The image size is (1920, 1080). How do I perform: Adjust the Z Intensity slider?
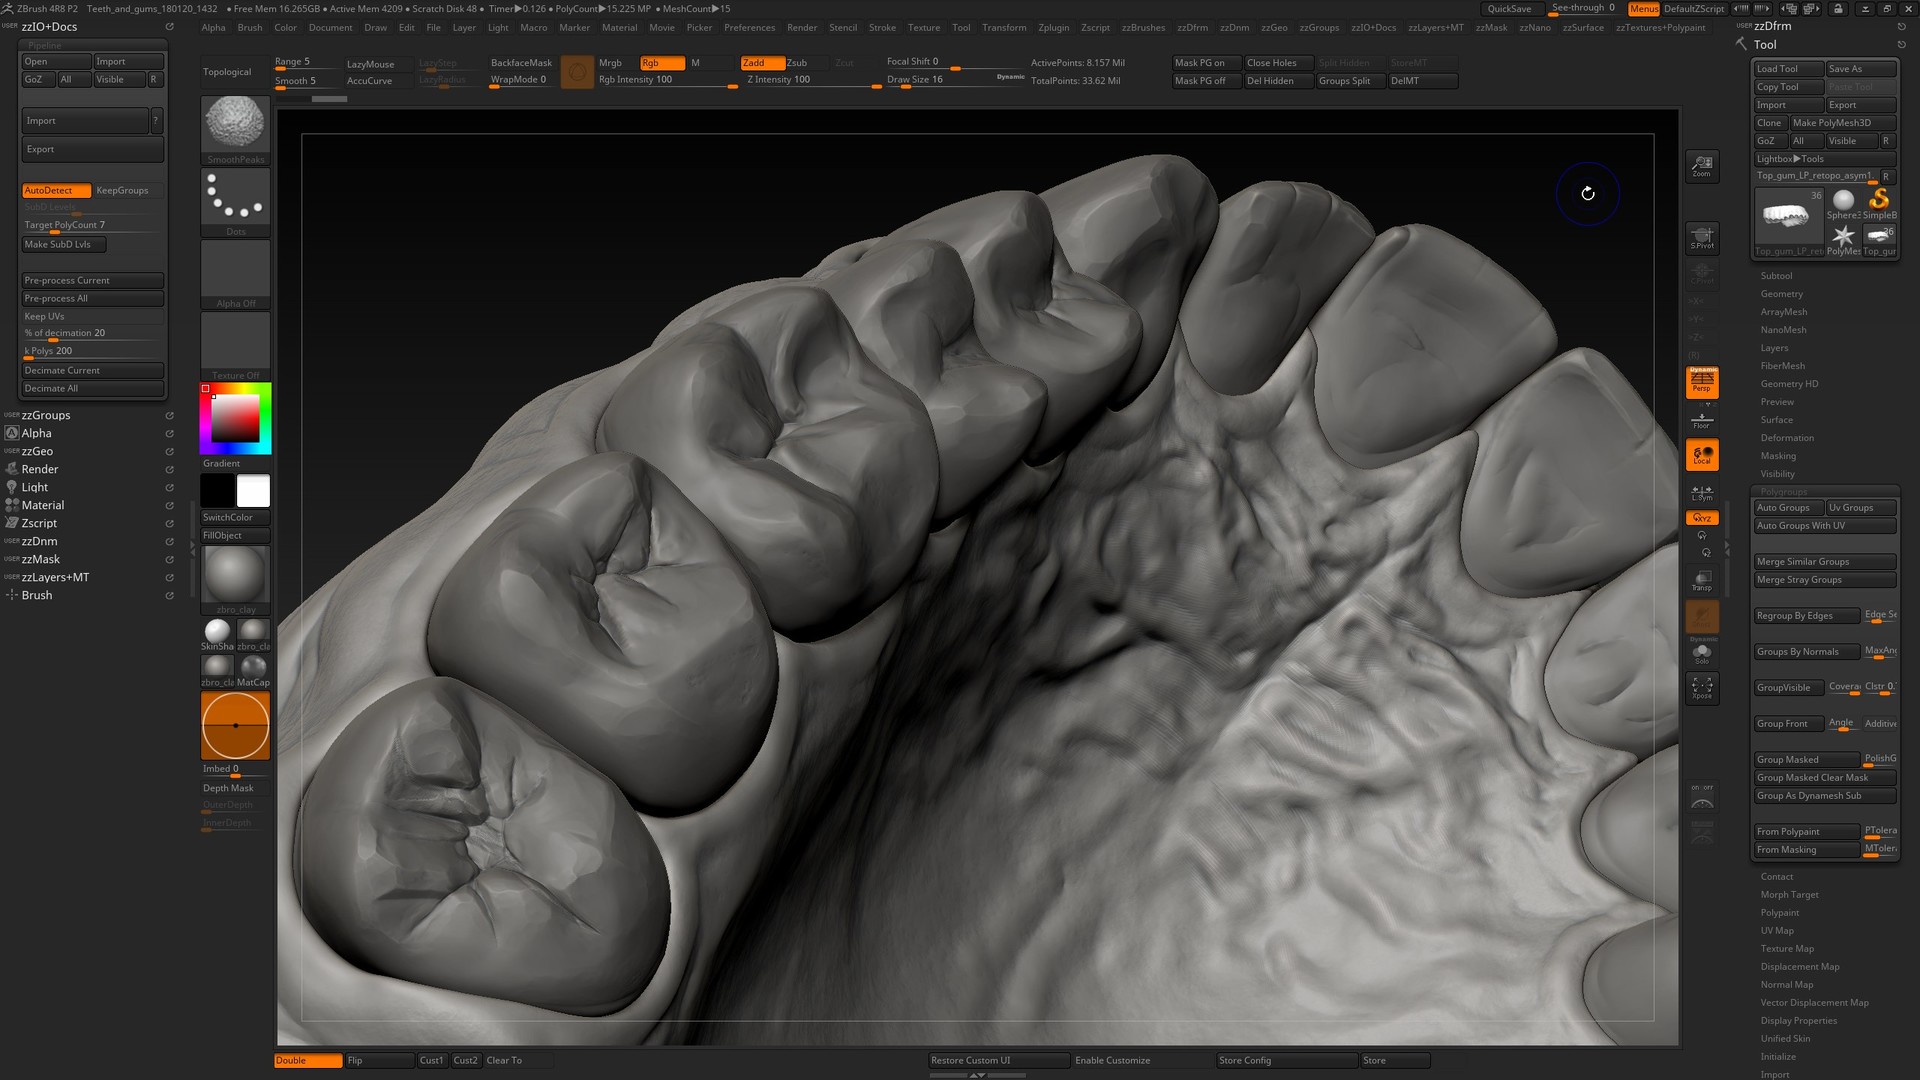[x=813, y=80]
